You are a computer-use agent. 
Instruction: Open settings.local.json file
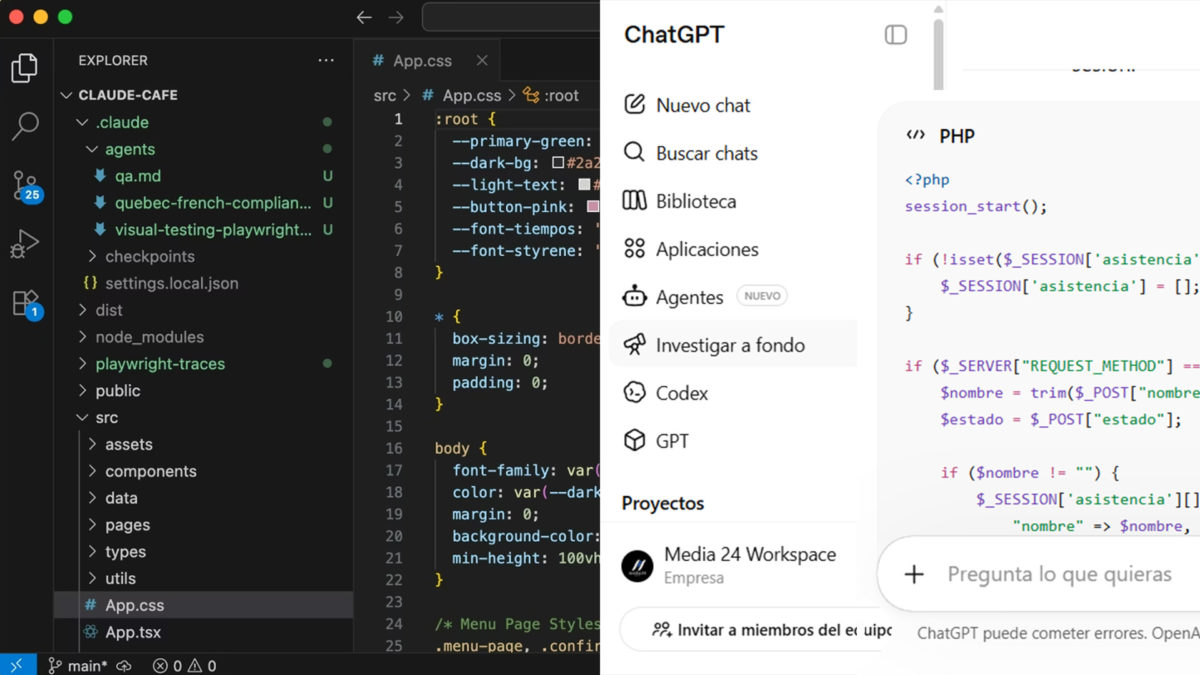171,283
